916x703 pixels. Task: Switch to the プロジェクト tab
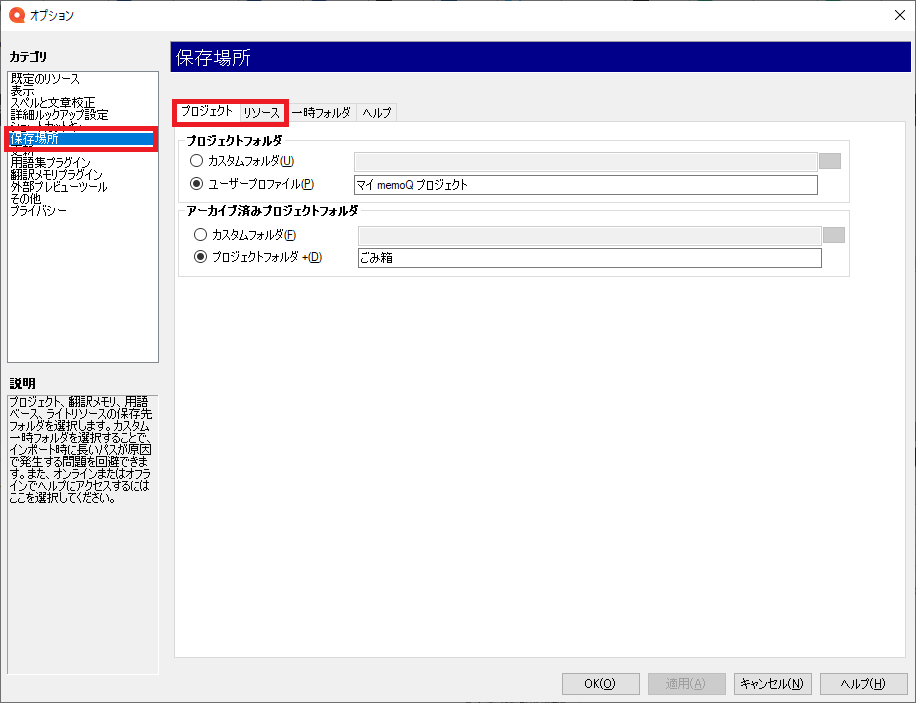coord(207,112)
